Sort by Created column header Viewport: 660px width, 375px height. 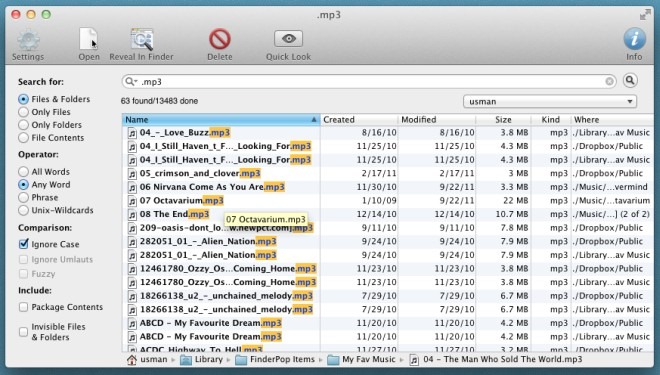(359, 120)
